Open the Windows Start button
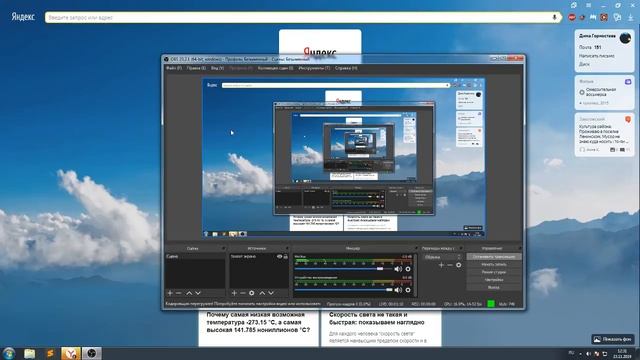This screenshot has width=640, height=360. tap(9, 353)
